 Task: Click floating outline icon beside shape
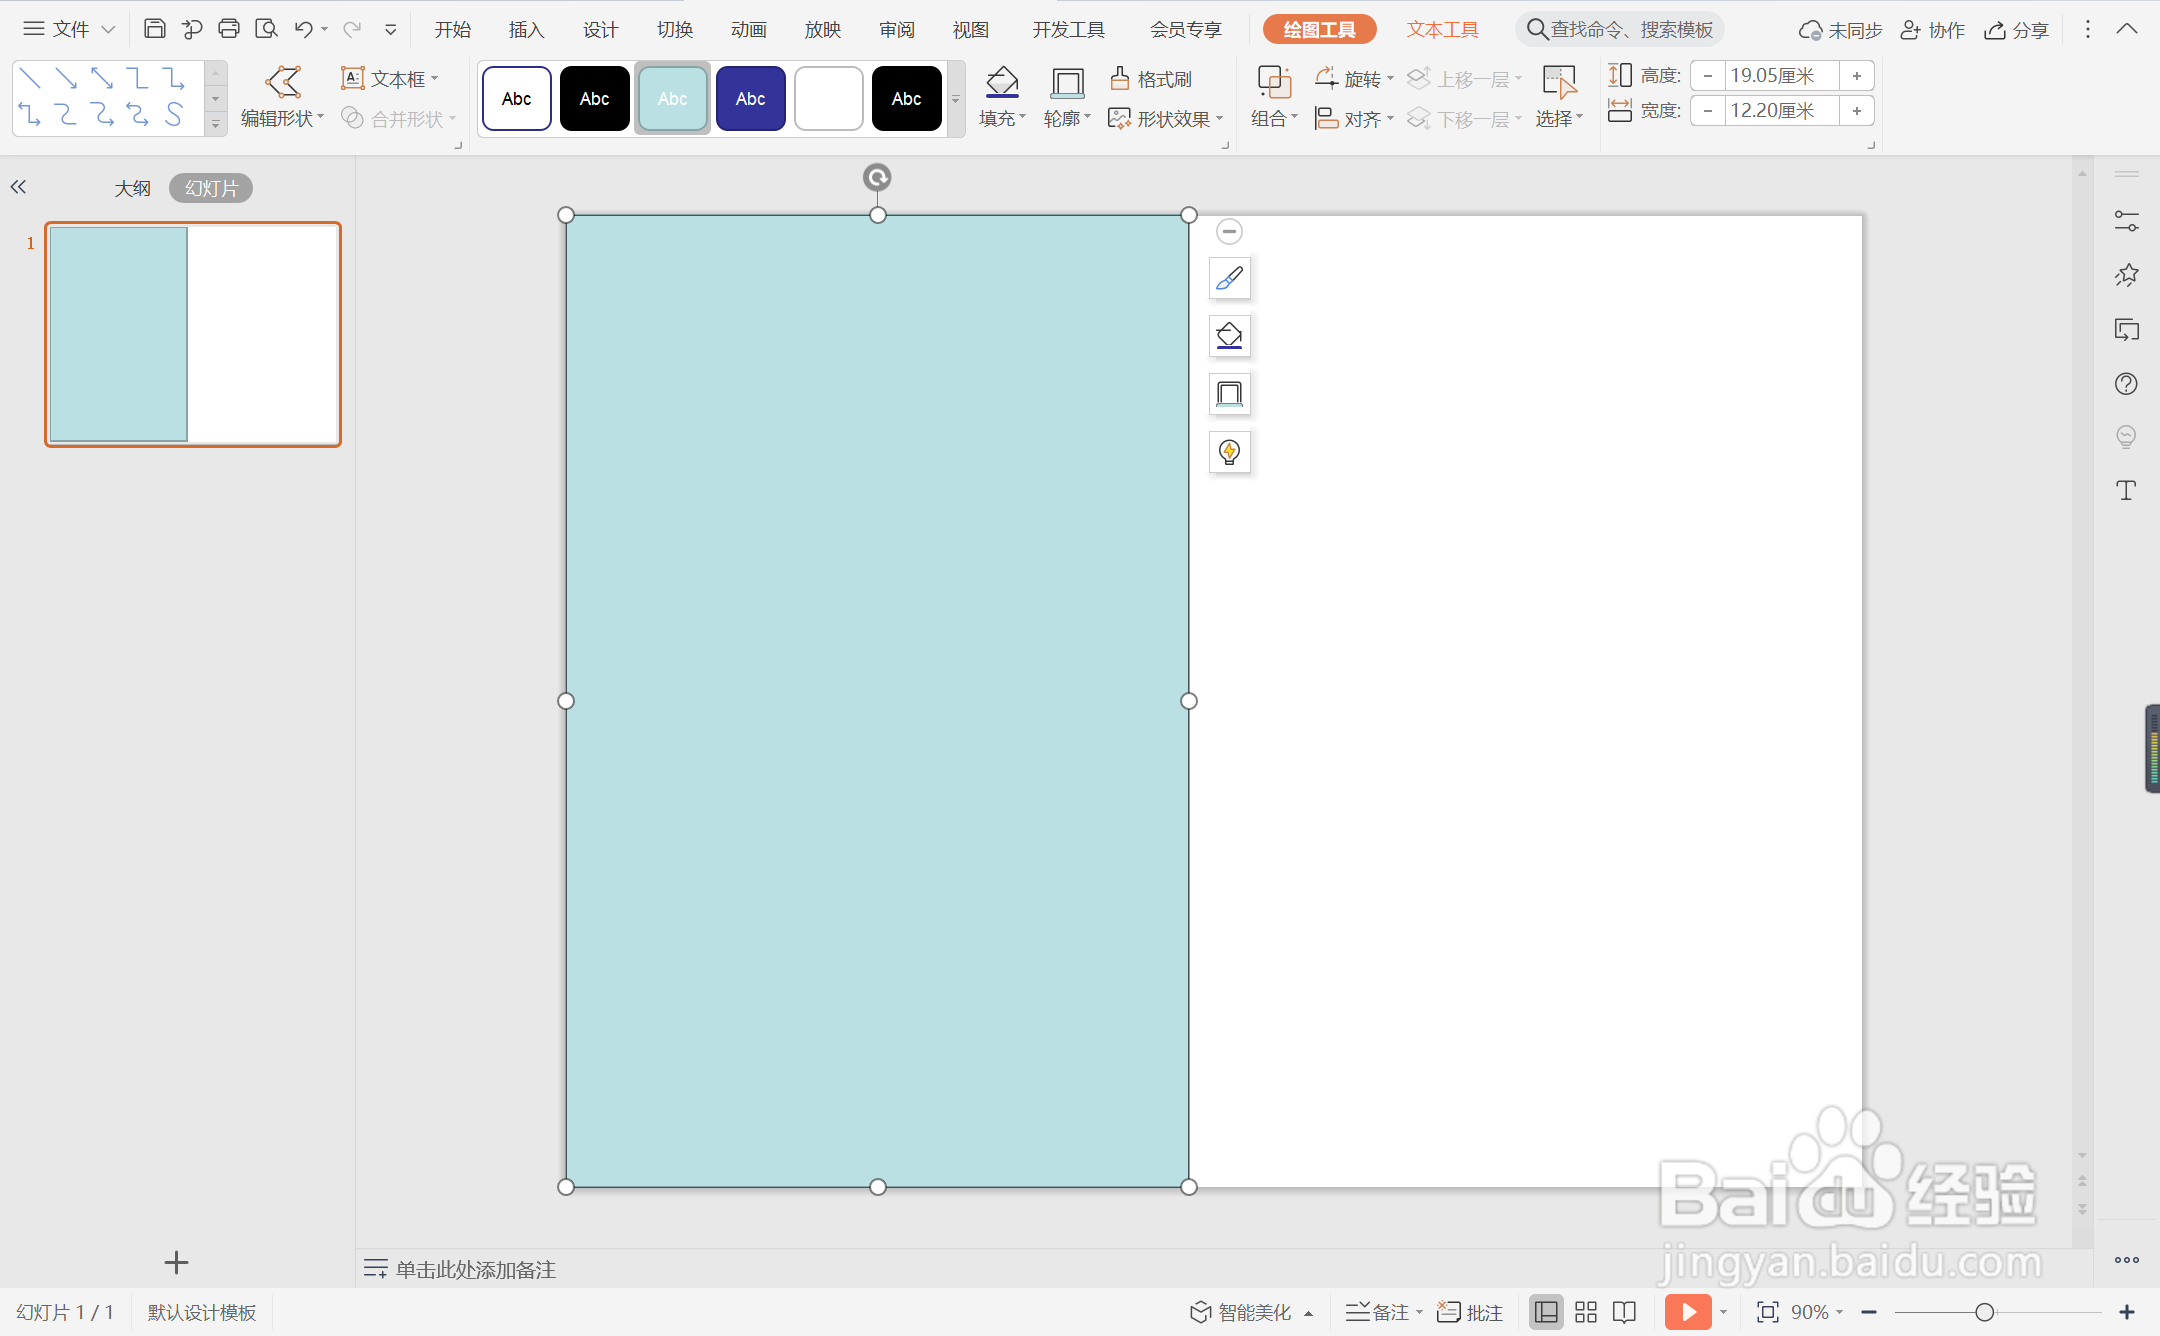point(1230,394)
